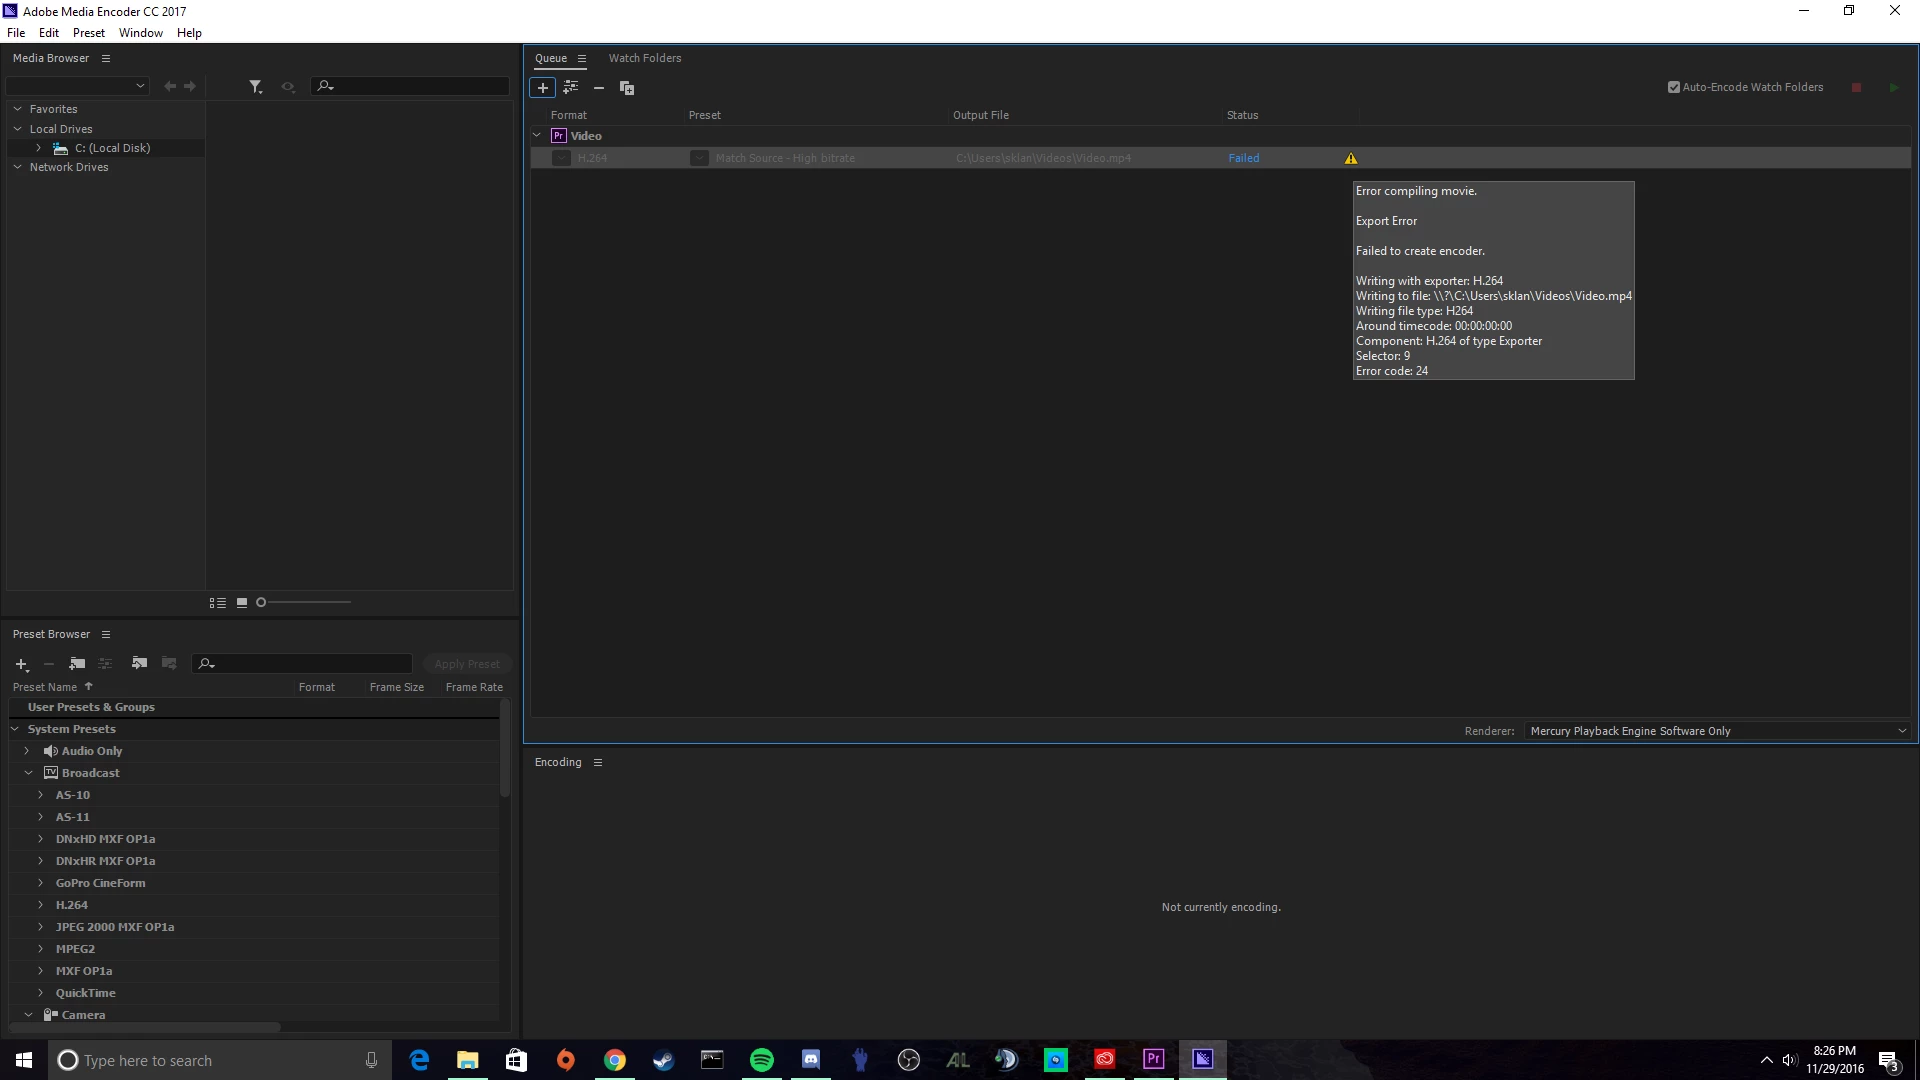Open the Queue panel hamburger menu

(x=582, y=58)
